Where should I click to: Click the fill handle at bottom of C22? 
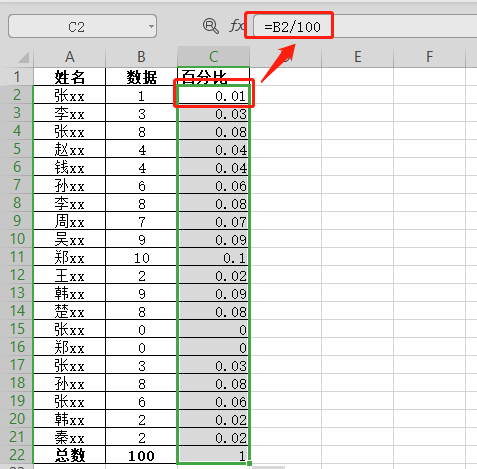pyautogui.click(x=250, y=464)
